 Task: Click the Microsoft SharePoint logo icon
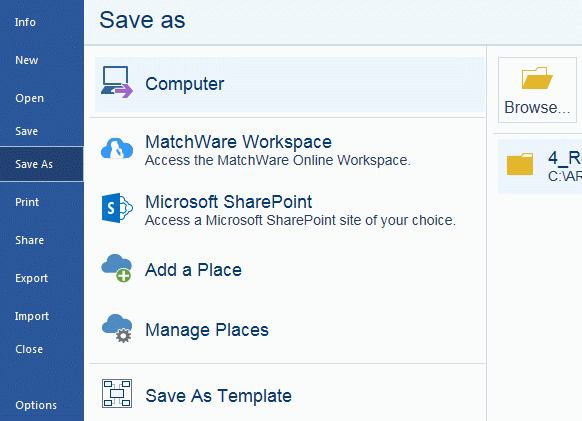coord(117,208)
